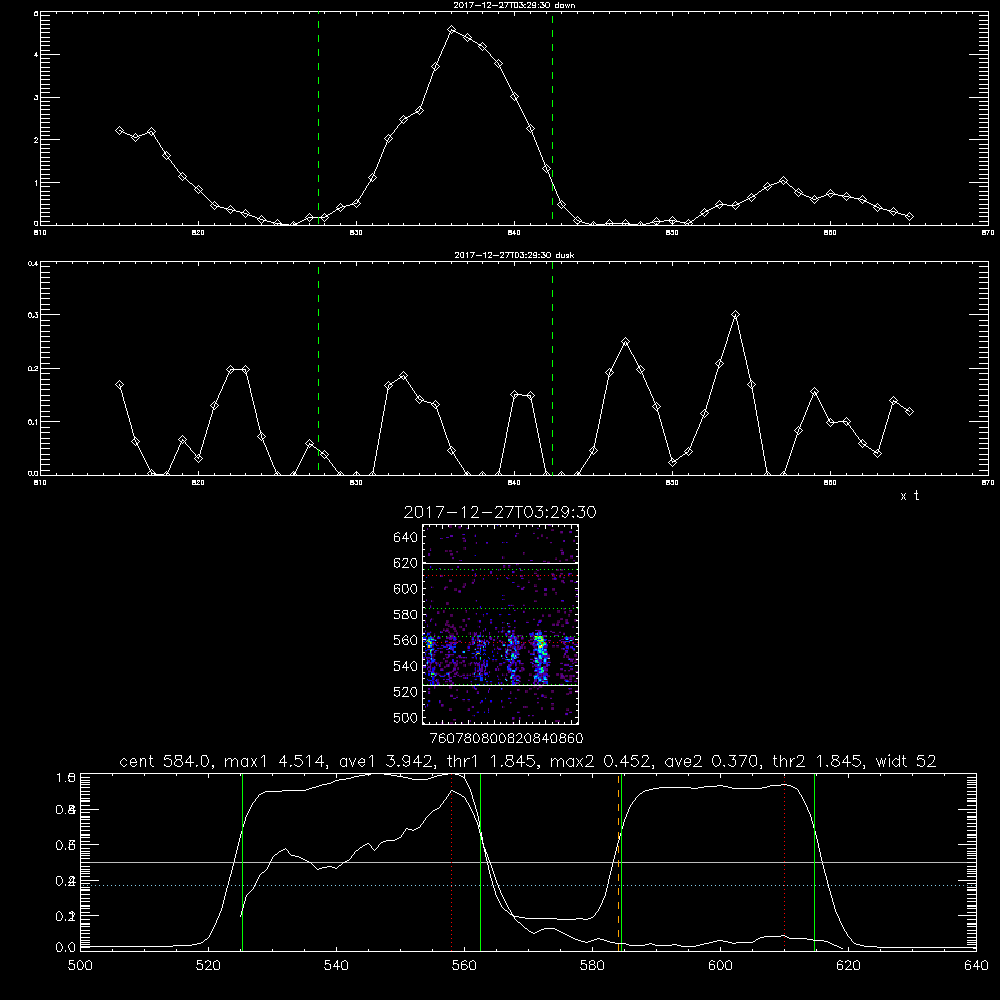Click '4' on the dawn plot y-axis

(36, 55)
